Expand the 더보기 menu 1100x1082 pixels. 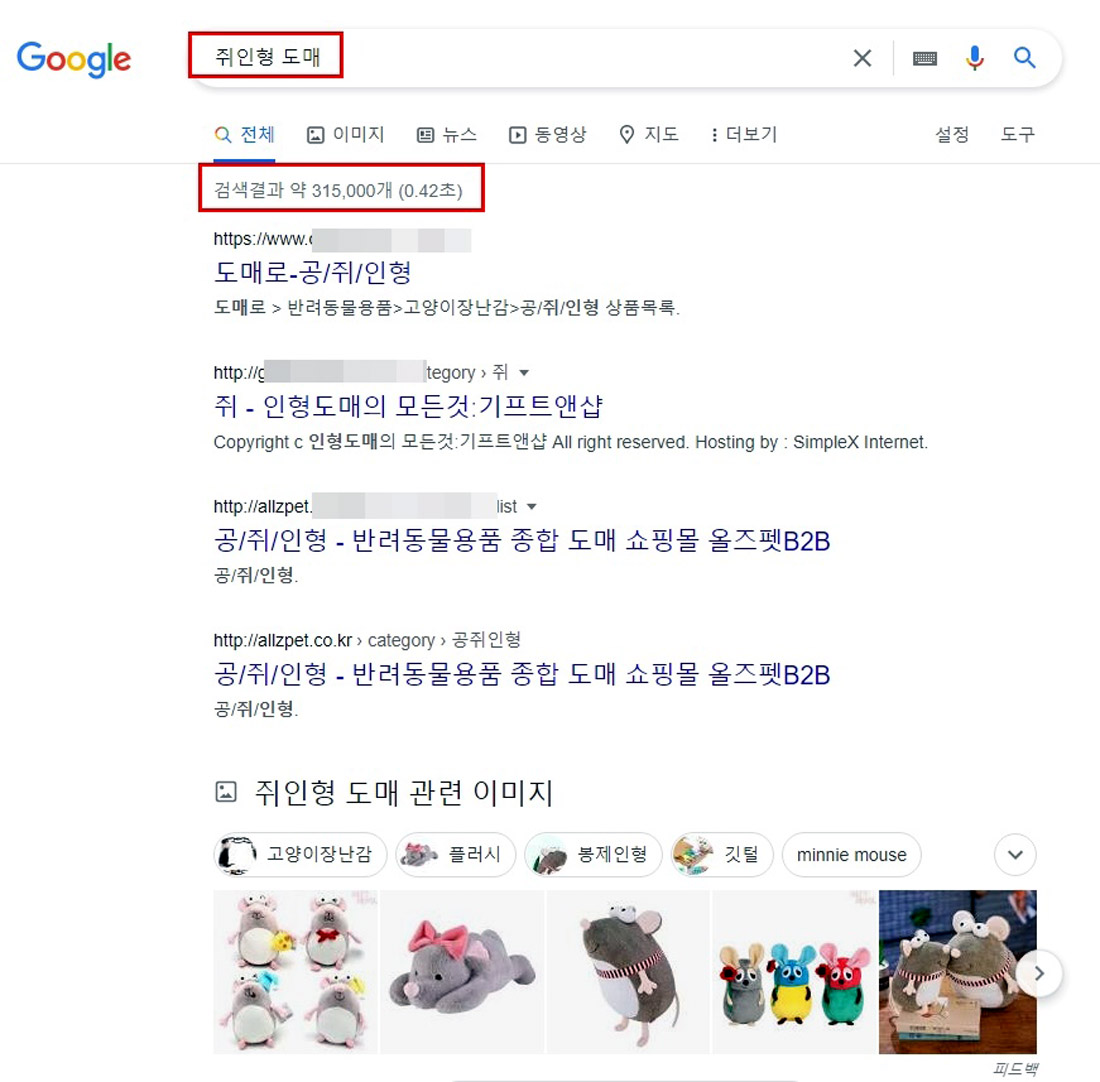click(744, 134)
